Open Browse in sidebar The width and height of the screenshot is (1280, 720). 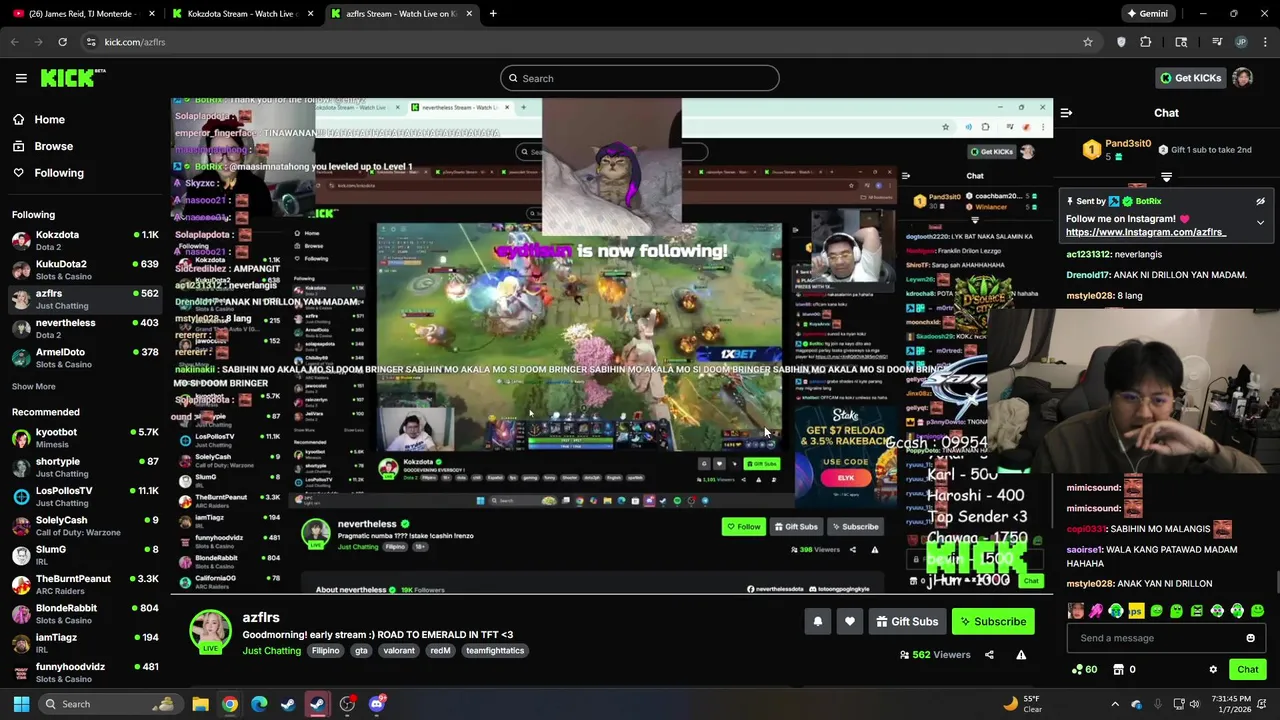(x=53, y=146)
